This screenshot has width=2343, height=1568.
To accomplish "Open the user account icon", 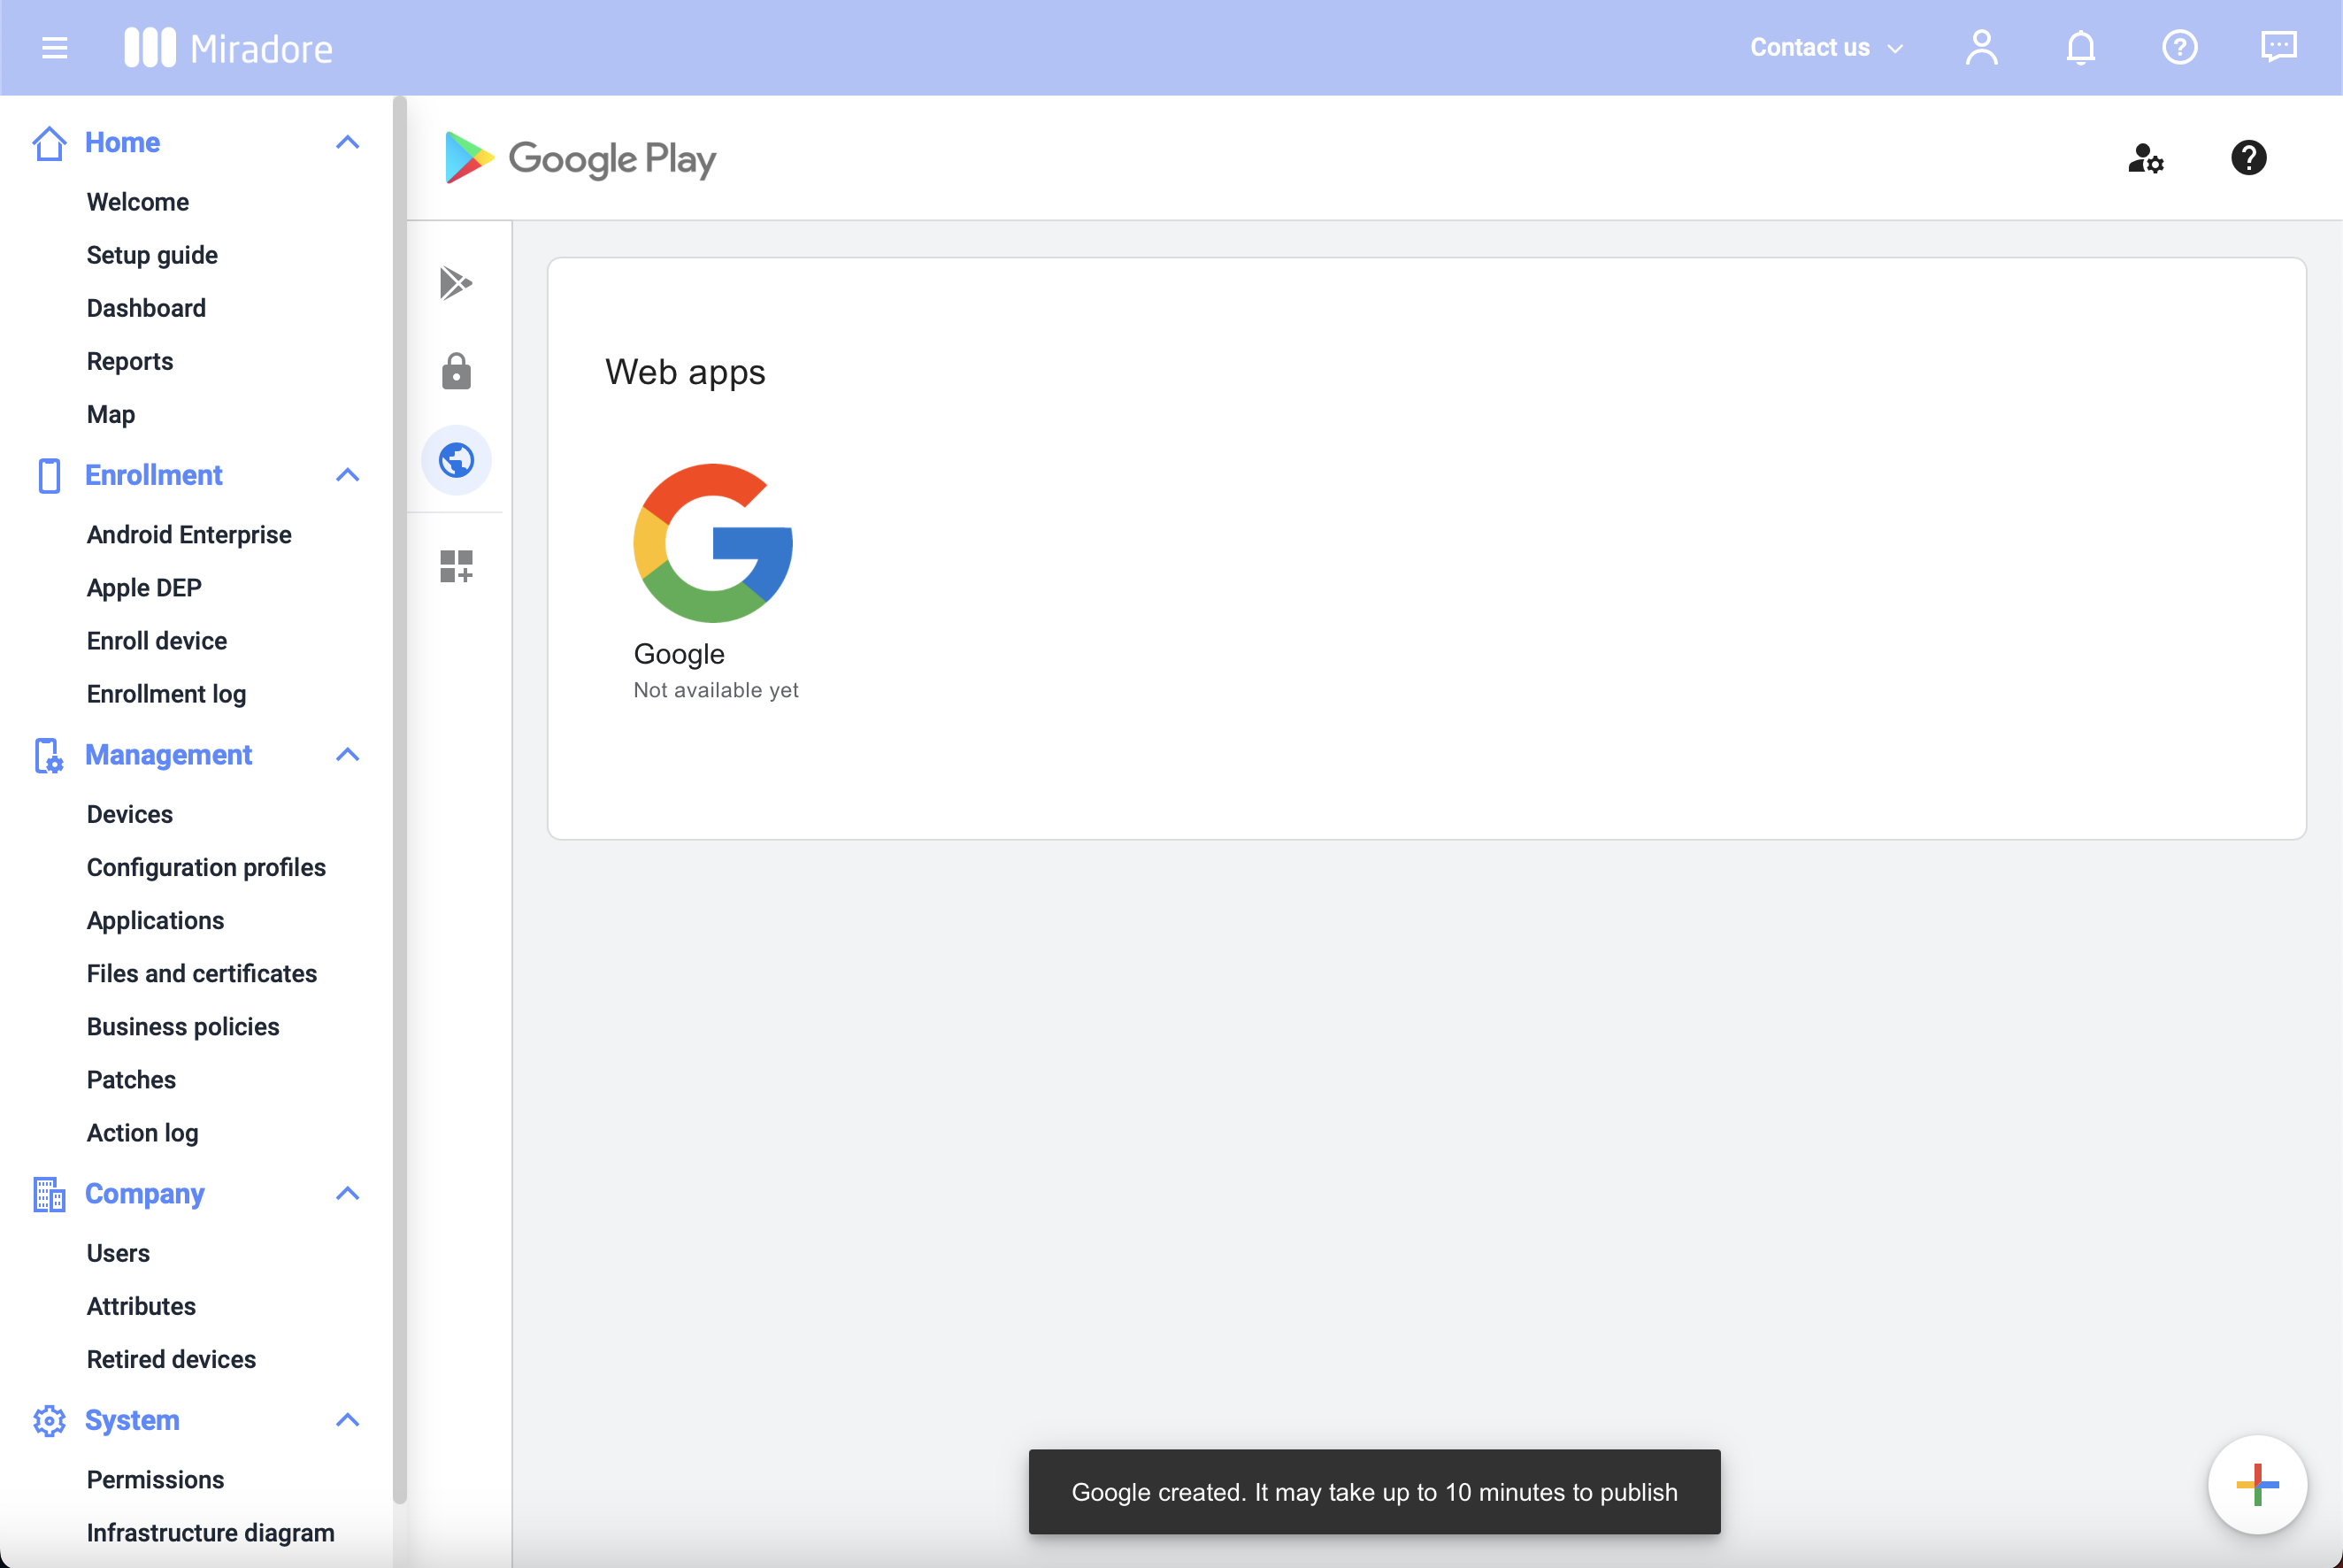I will coord(1981,47).
